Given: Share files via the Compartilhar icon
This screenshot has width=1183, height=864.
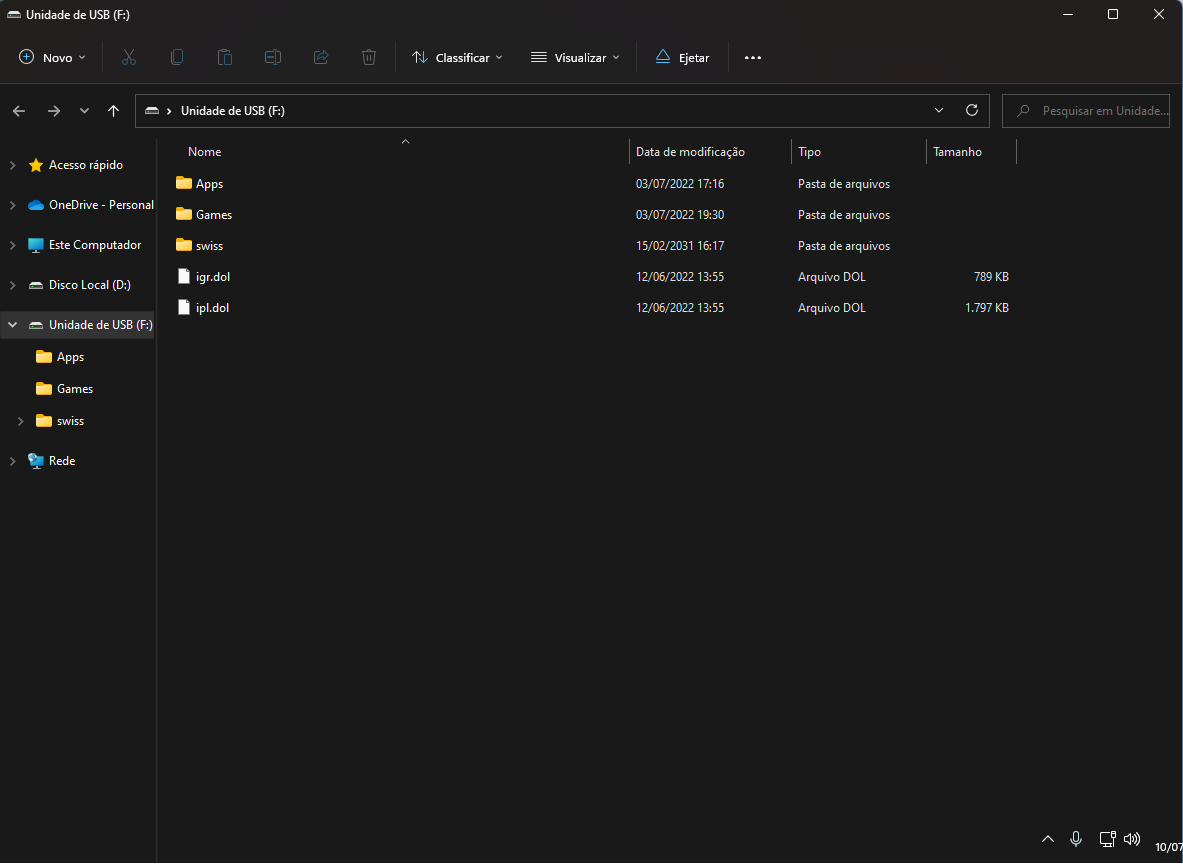Looking at the screenshot, I should [320, 57].
